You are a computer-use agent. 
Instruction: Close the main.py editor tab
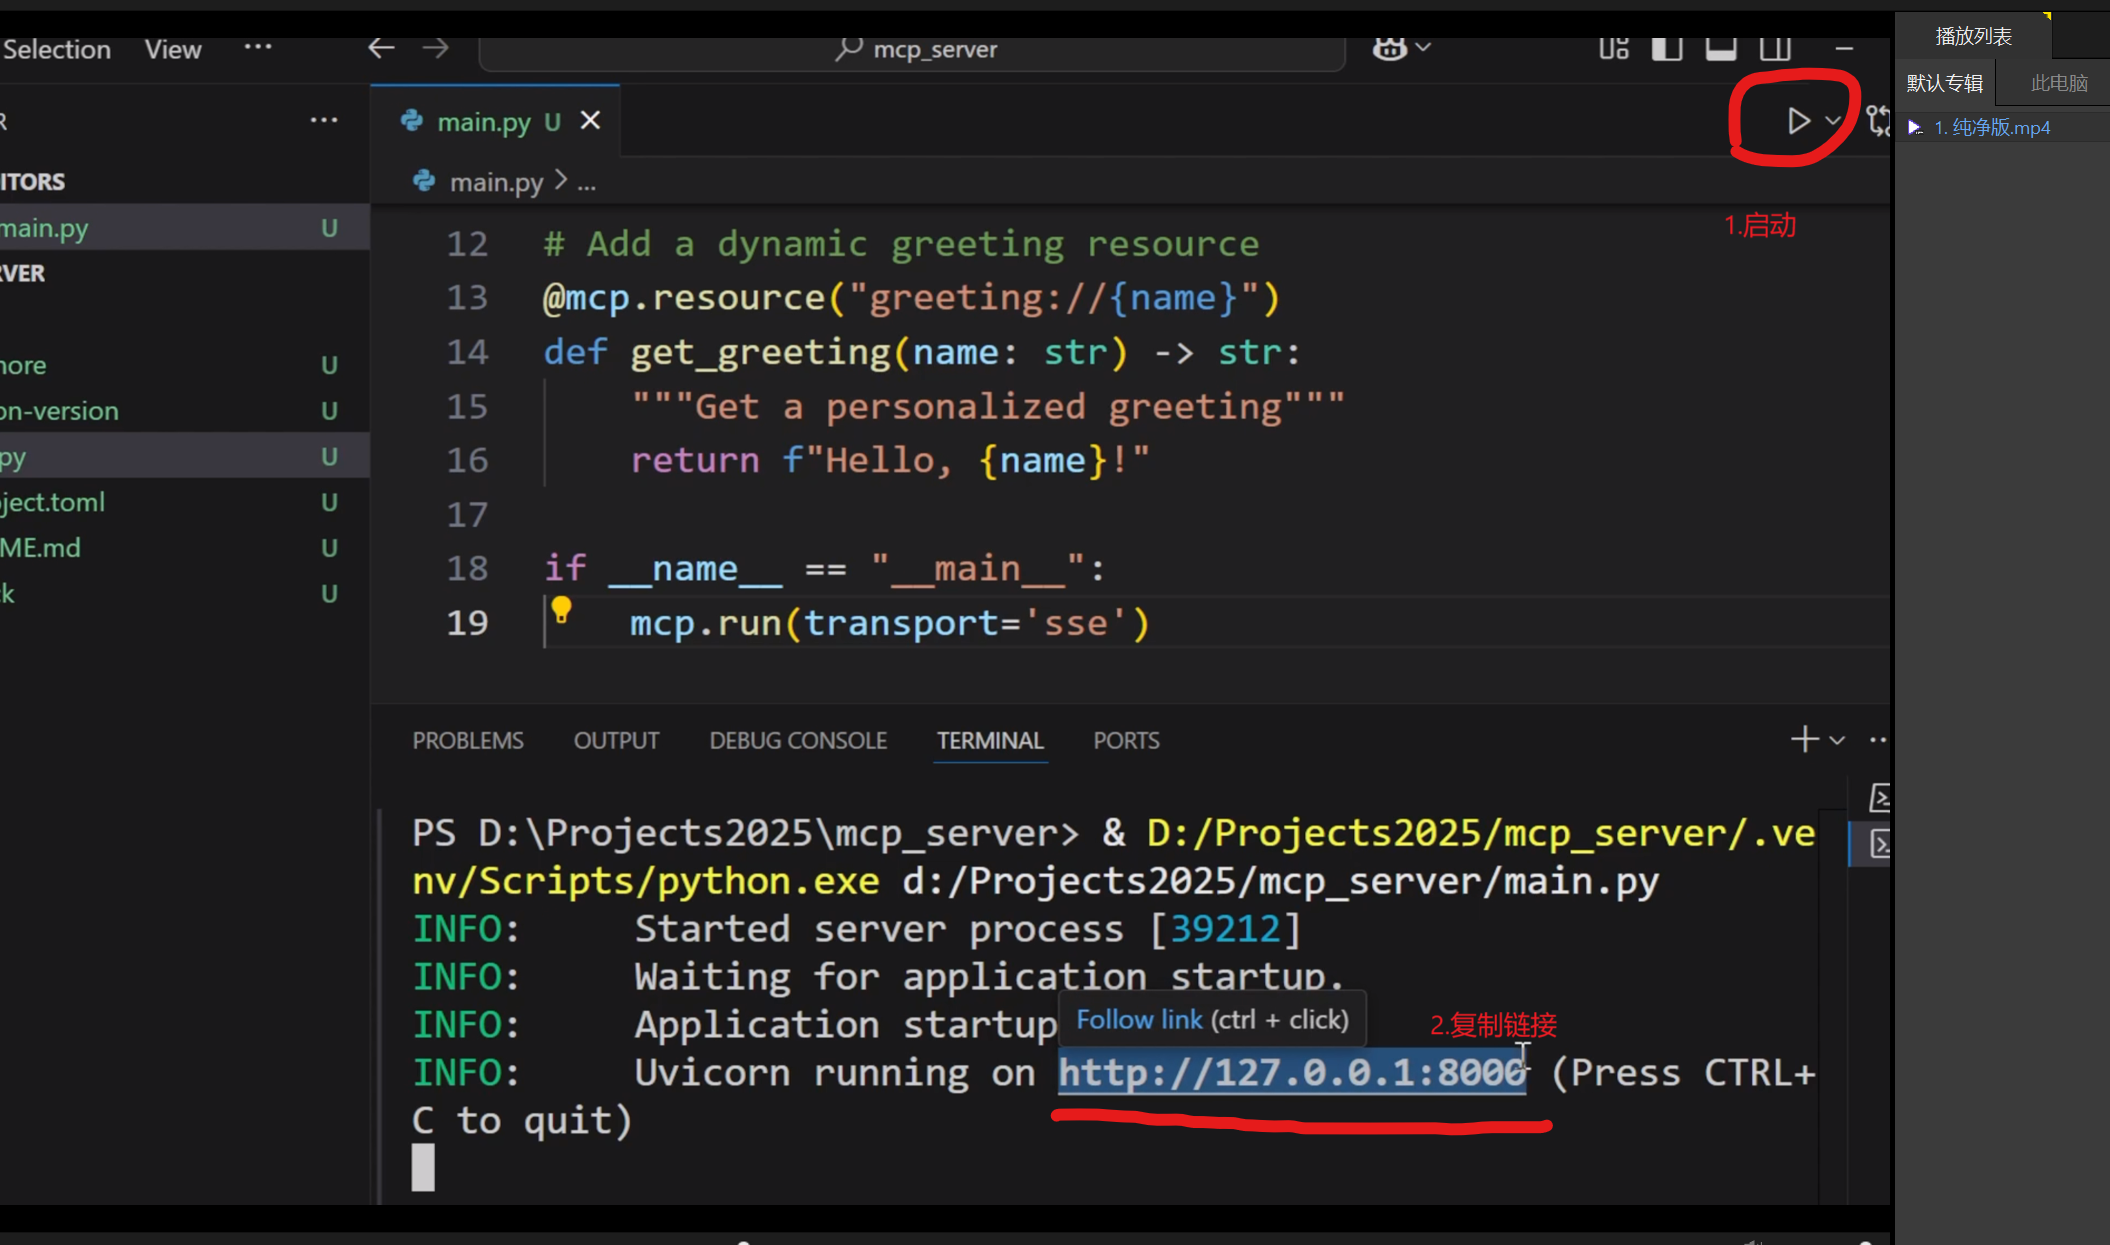tap(591, 121)
